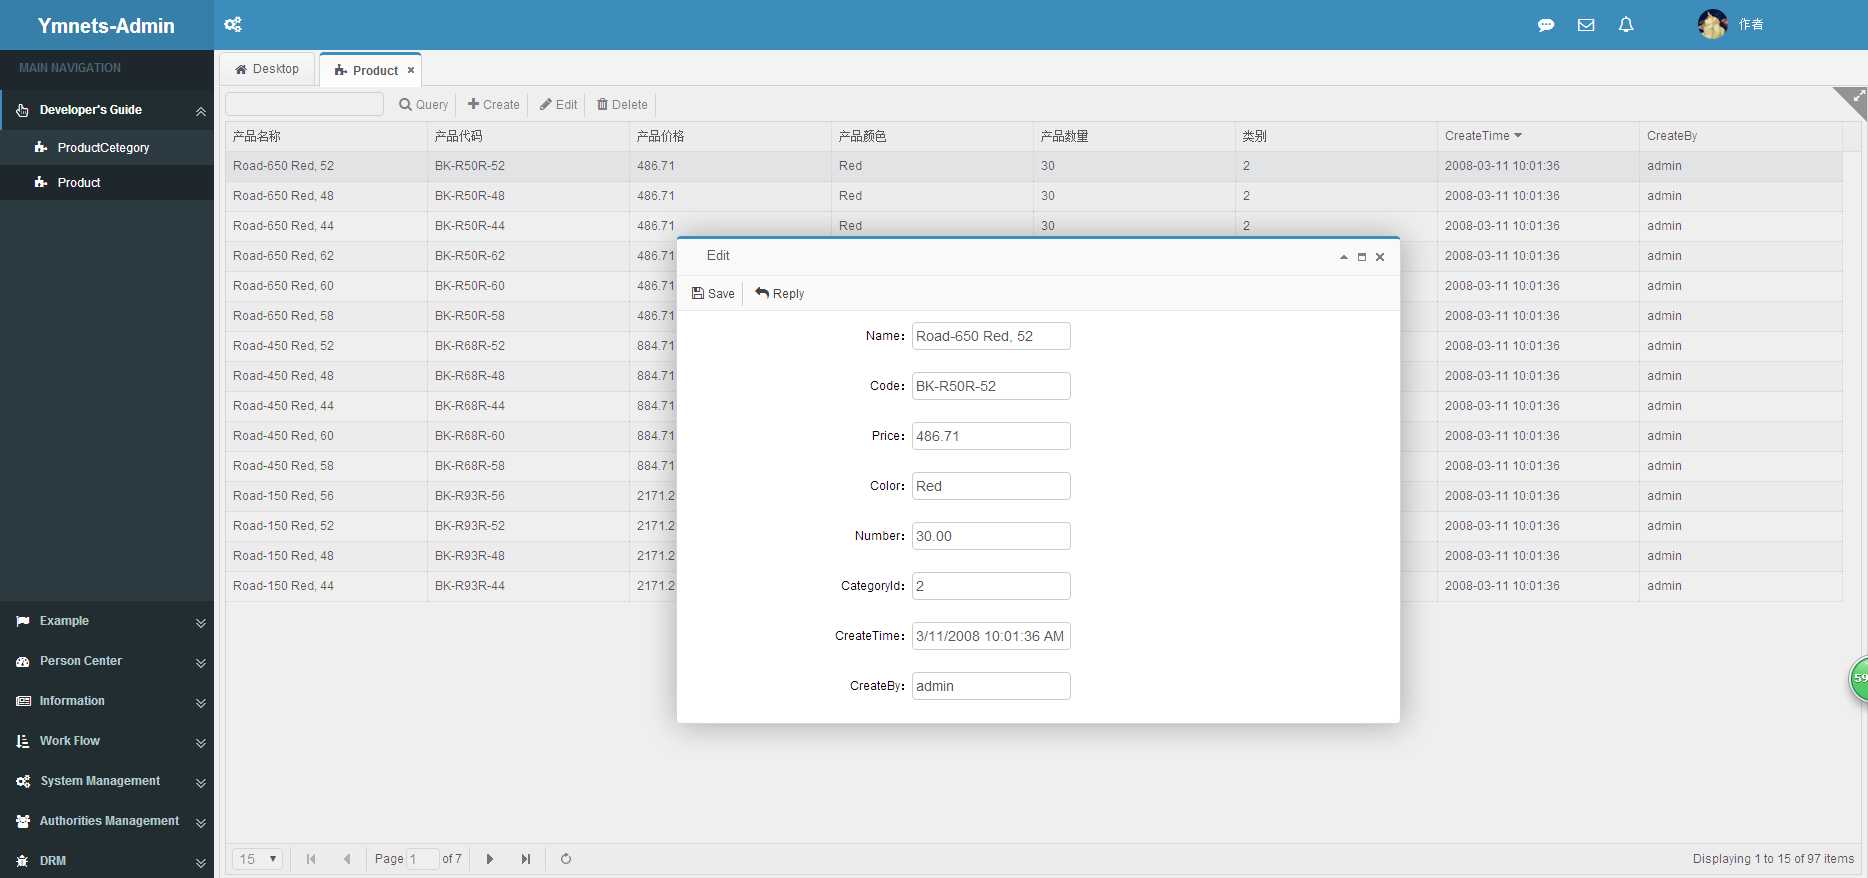Switch to the Desktop tab
1868x878 pixels.
pyautogui.click(x=267, y=69)
